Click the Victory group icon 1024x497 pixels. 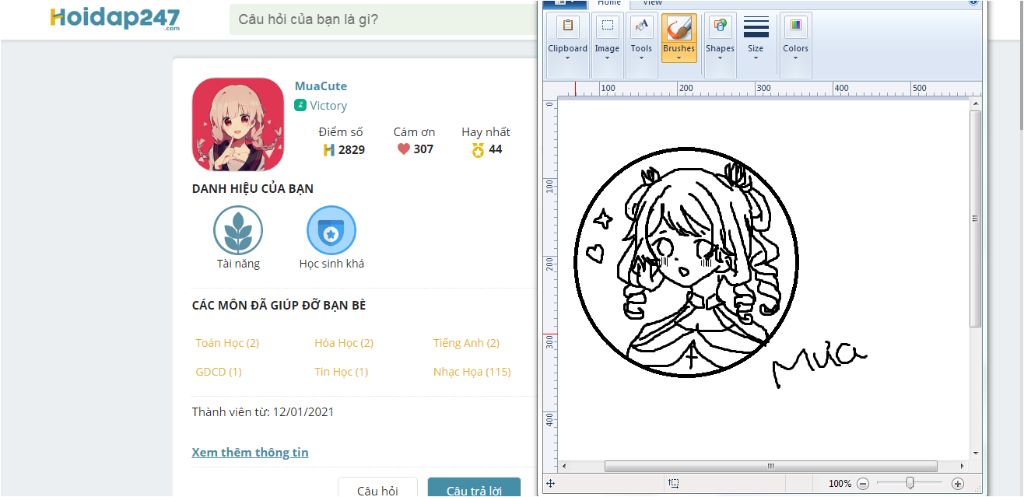pyautogui.click(x=300, y=105)
